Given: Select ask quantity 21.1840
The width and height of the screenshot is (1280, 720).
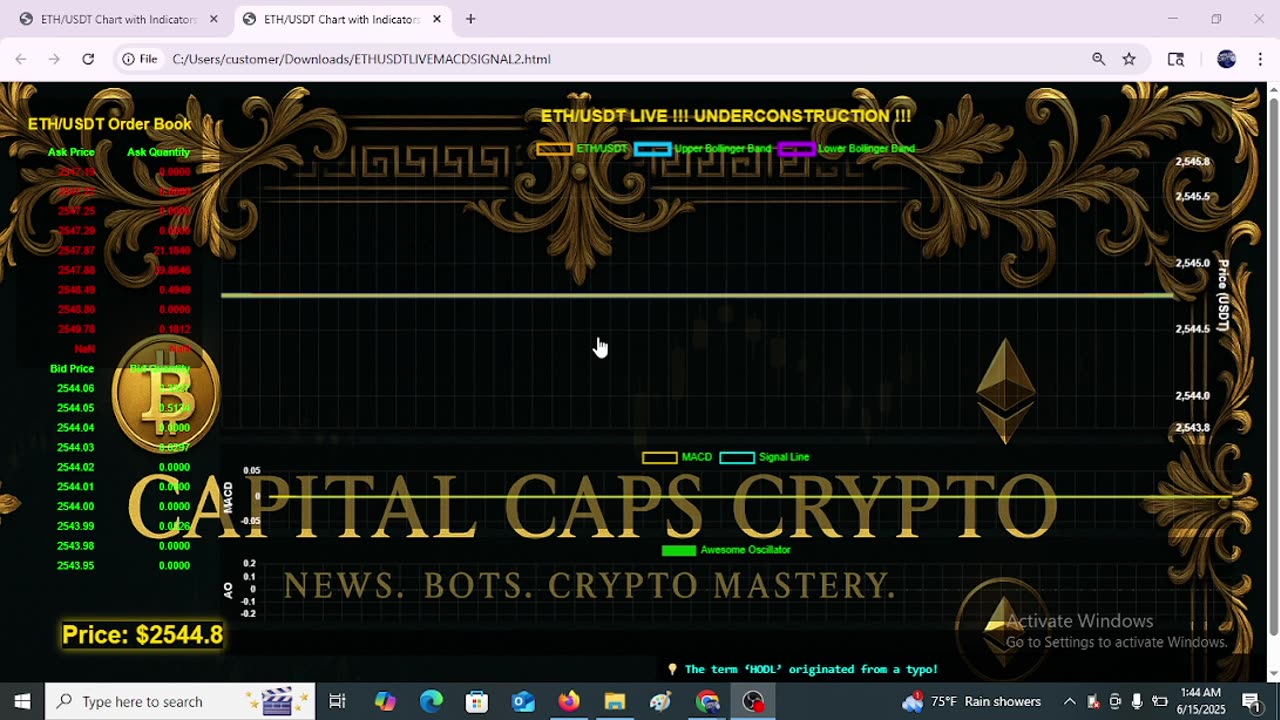Looking at the screenshot, I should pos(172,250).
